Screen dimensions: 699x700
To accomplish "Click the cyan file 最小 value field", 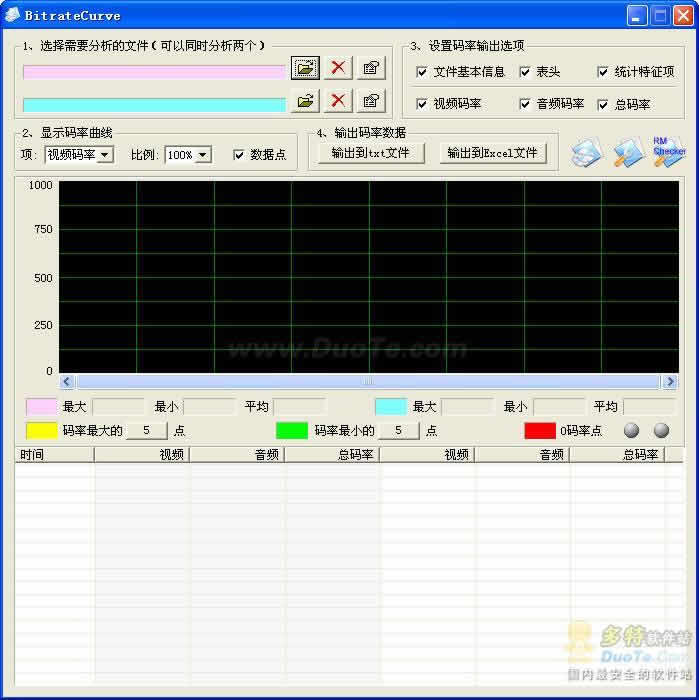I will [x=559, y=407].
